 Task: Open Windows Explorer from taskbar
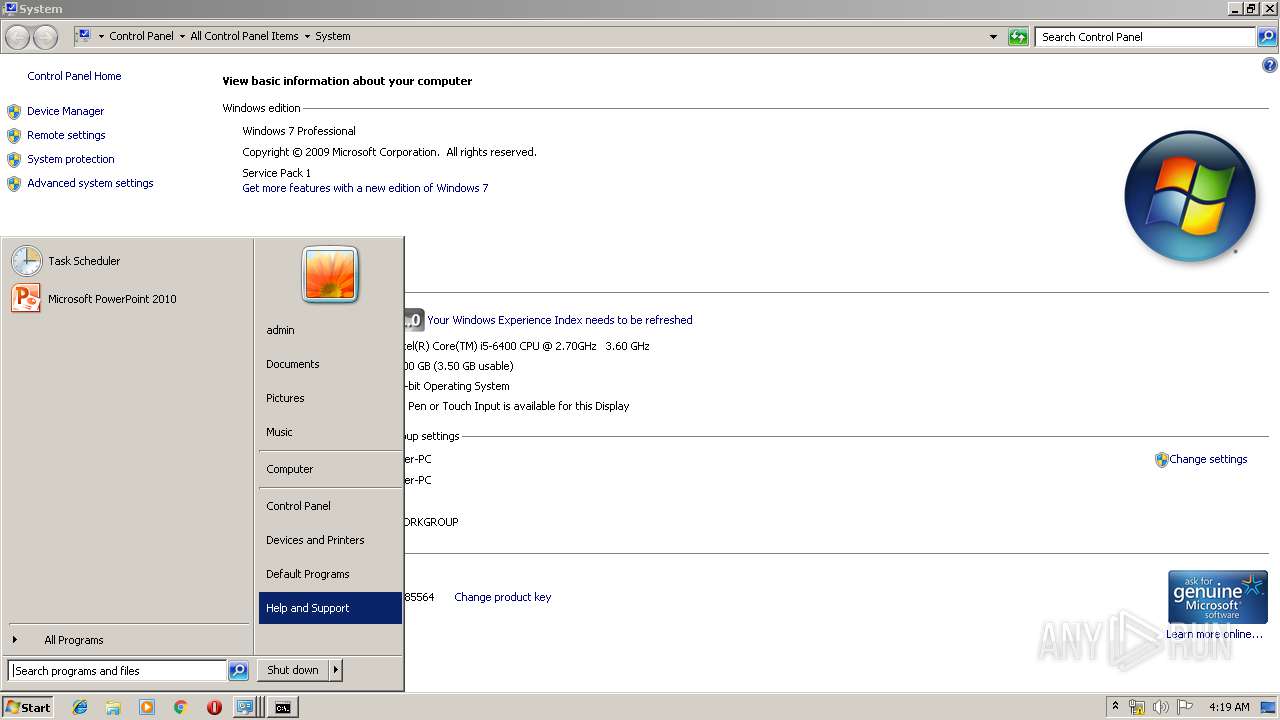point(113,707)
